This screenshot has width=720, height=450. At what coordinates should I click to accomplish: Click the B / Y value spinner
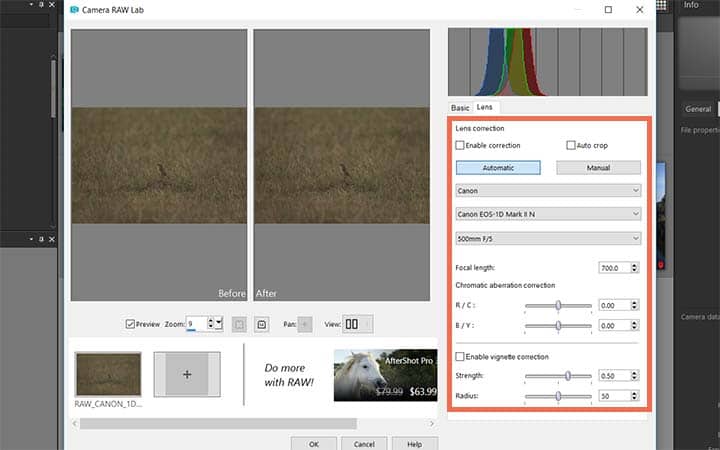635,326
